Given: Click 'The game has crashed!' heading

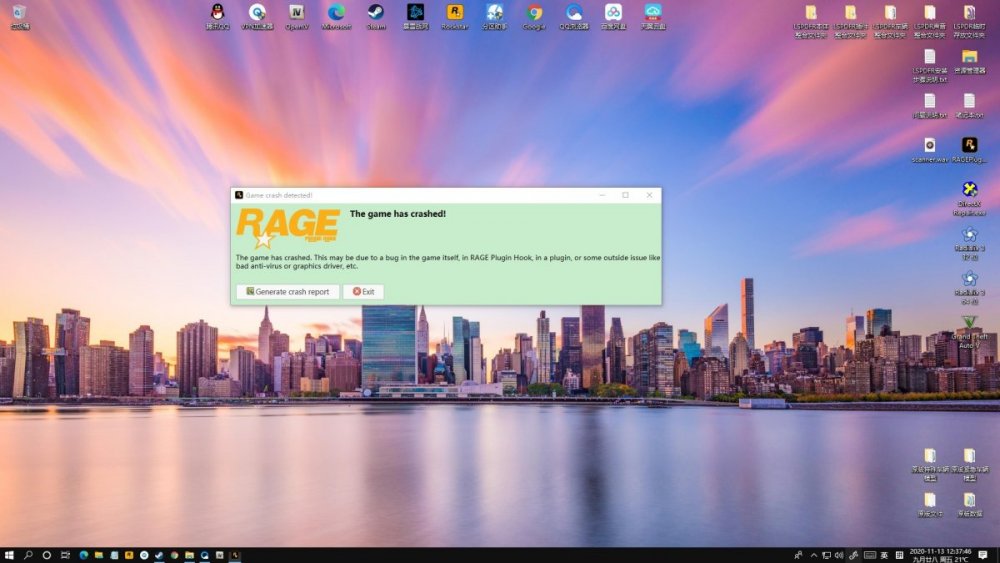Looking at the screenshot, I should pyautogui.click(x=398, y=214).
